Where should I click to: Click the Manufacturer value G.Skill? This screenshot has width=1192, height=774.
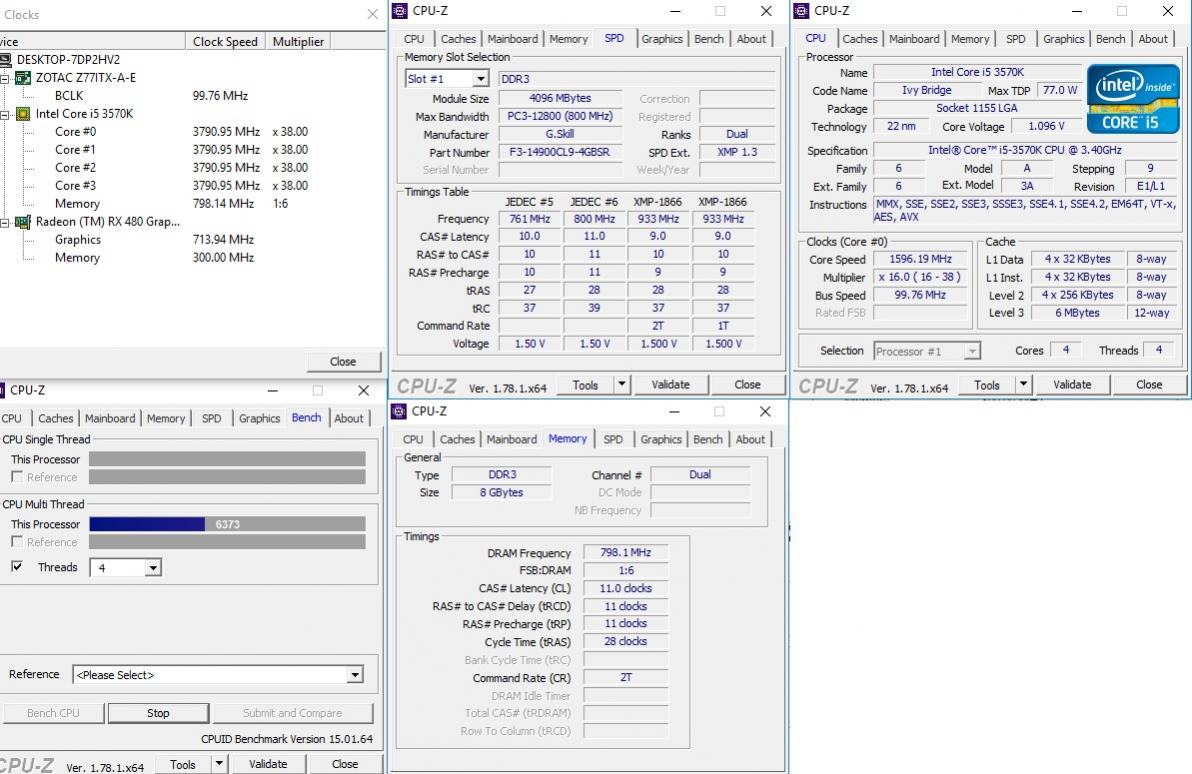(x=560, y=134)
